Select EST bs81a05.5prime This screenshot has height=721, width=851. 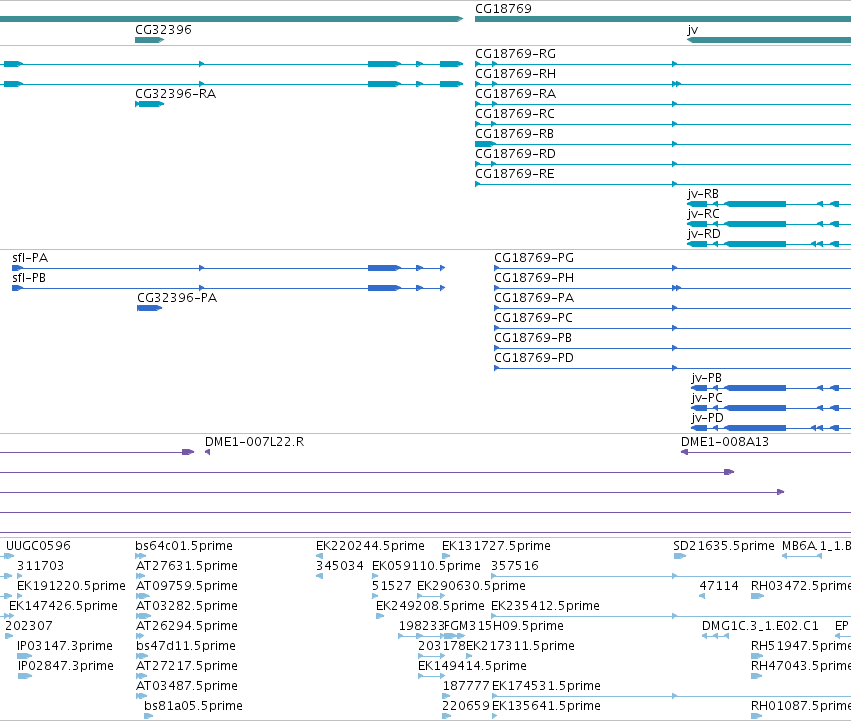193,706
